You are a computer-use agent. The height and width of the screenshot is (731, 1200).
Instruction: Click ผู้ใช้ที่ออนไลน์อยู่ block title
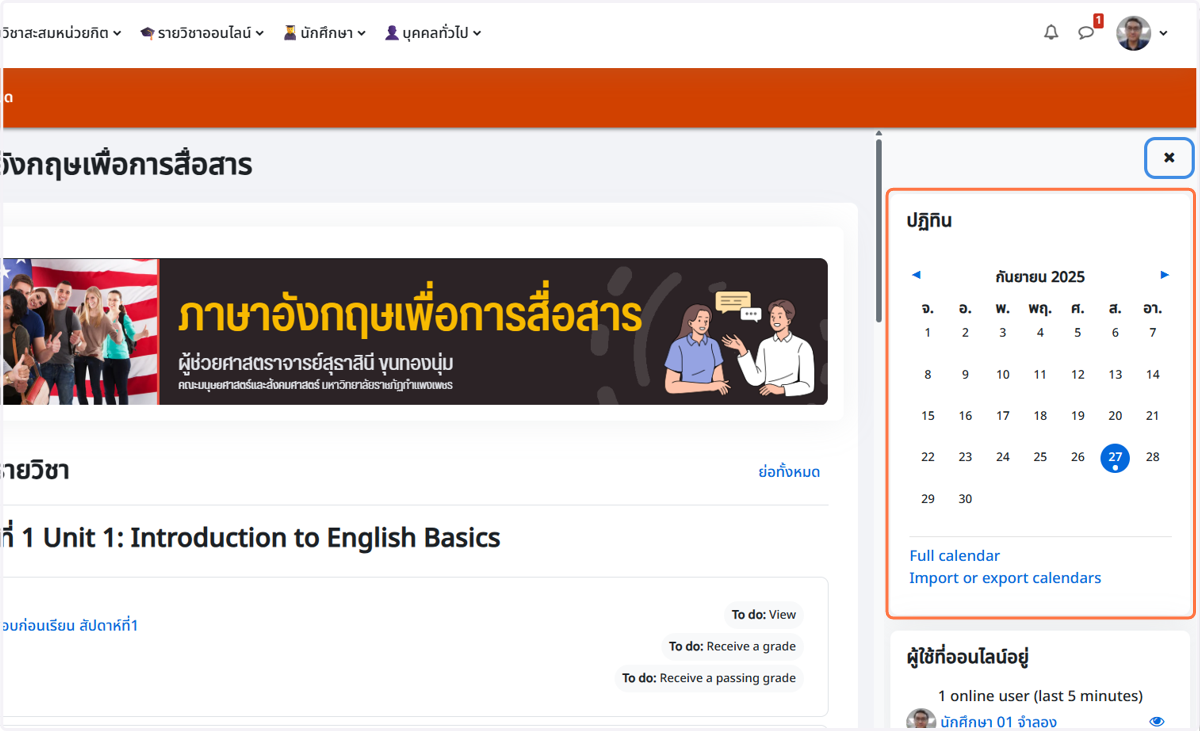(x=968, y=657)
